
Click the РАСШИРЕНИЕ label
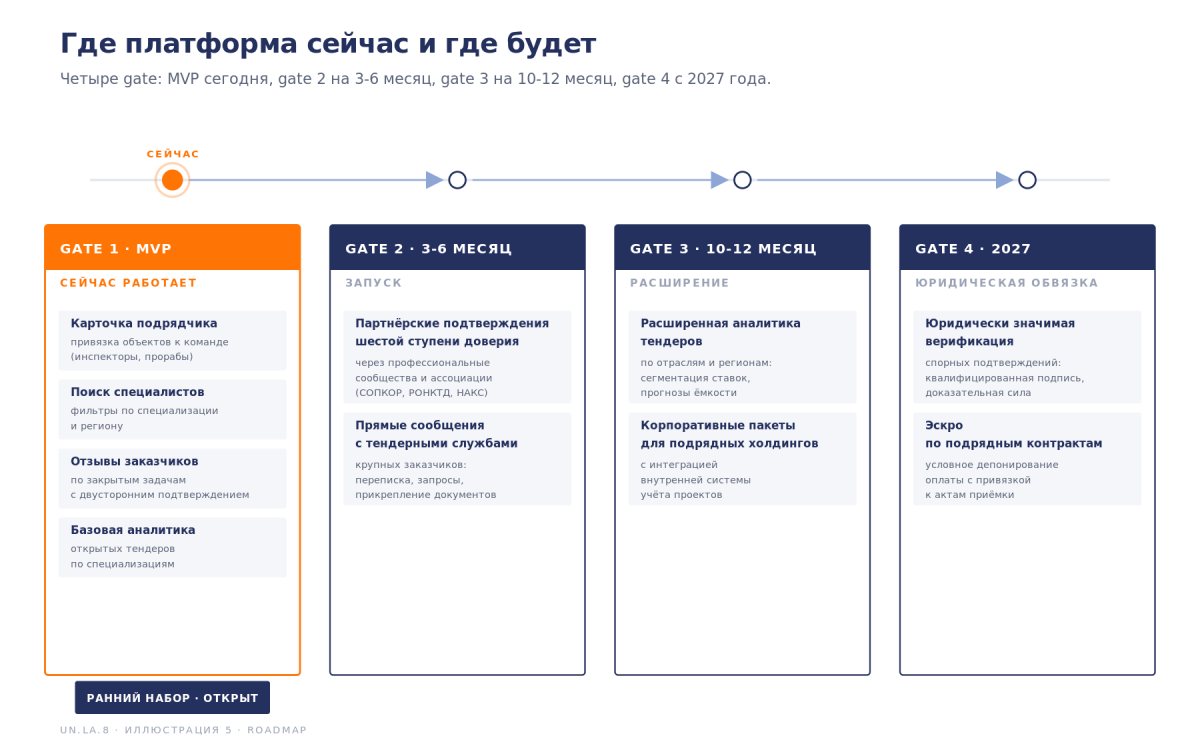coord(680,283)
